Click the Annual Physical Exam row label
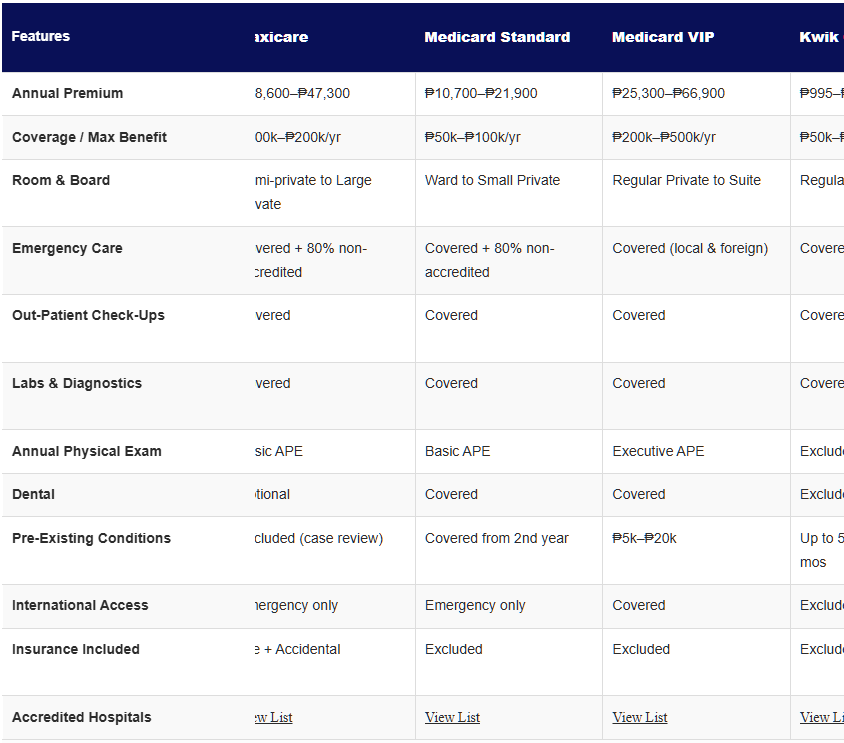844x743 pixels. coord(86,451)
